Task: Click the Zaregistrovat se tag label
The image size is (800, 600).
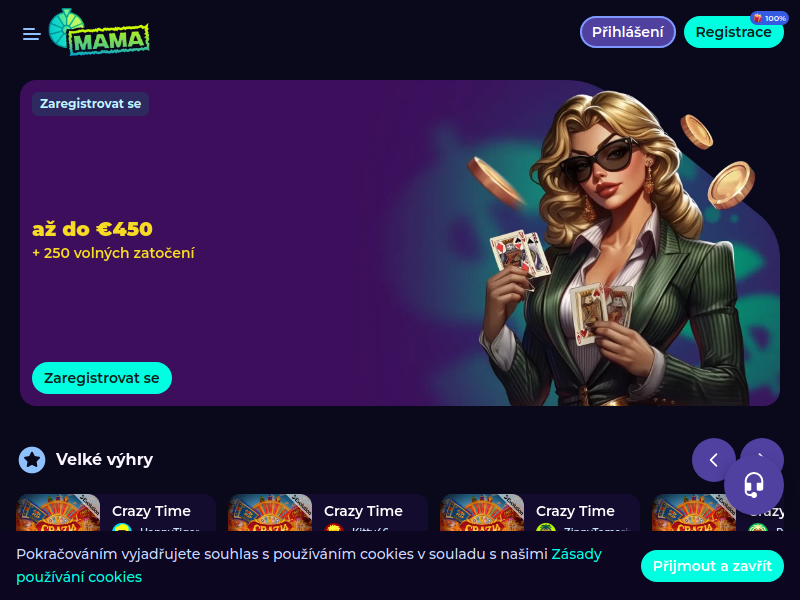Action: pos(90,104)
